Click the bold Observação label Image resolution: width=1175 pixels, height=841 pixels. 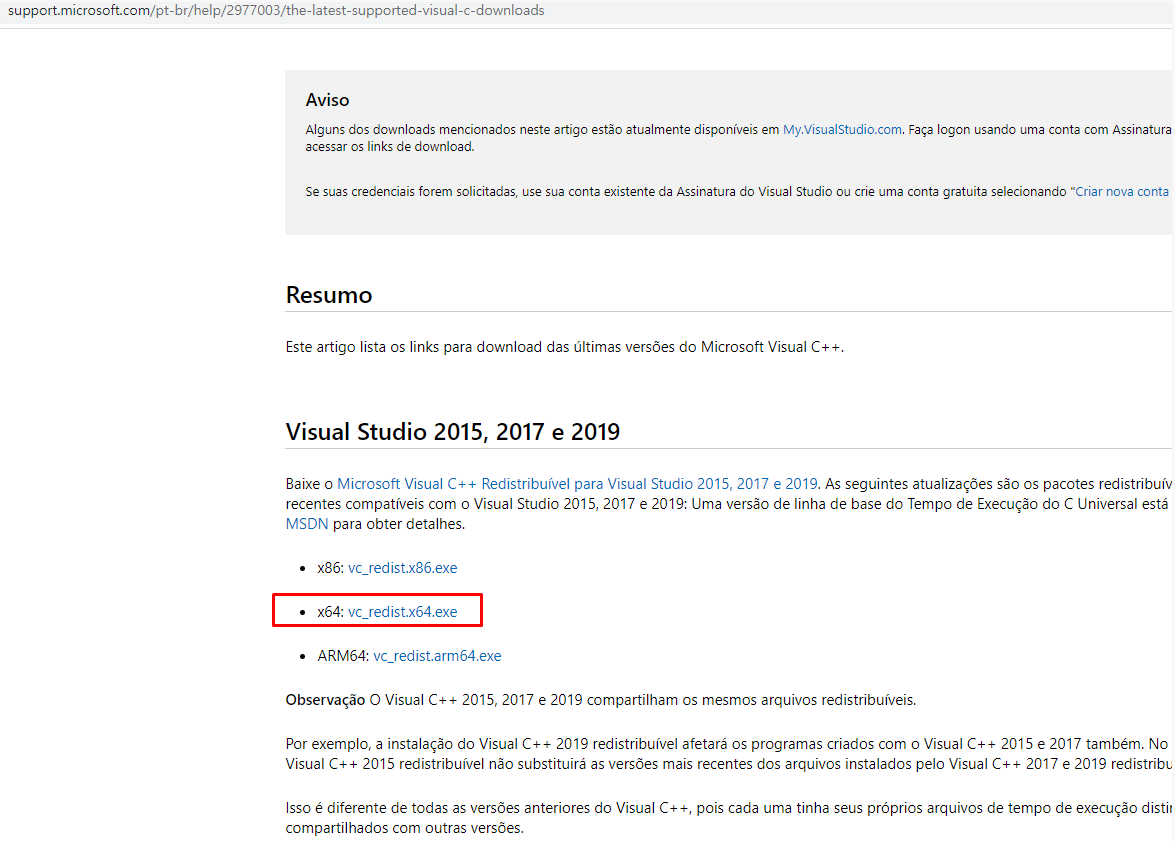coord(325,700)
